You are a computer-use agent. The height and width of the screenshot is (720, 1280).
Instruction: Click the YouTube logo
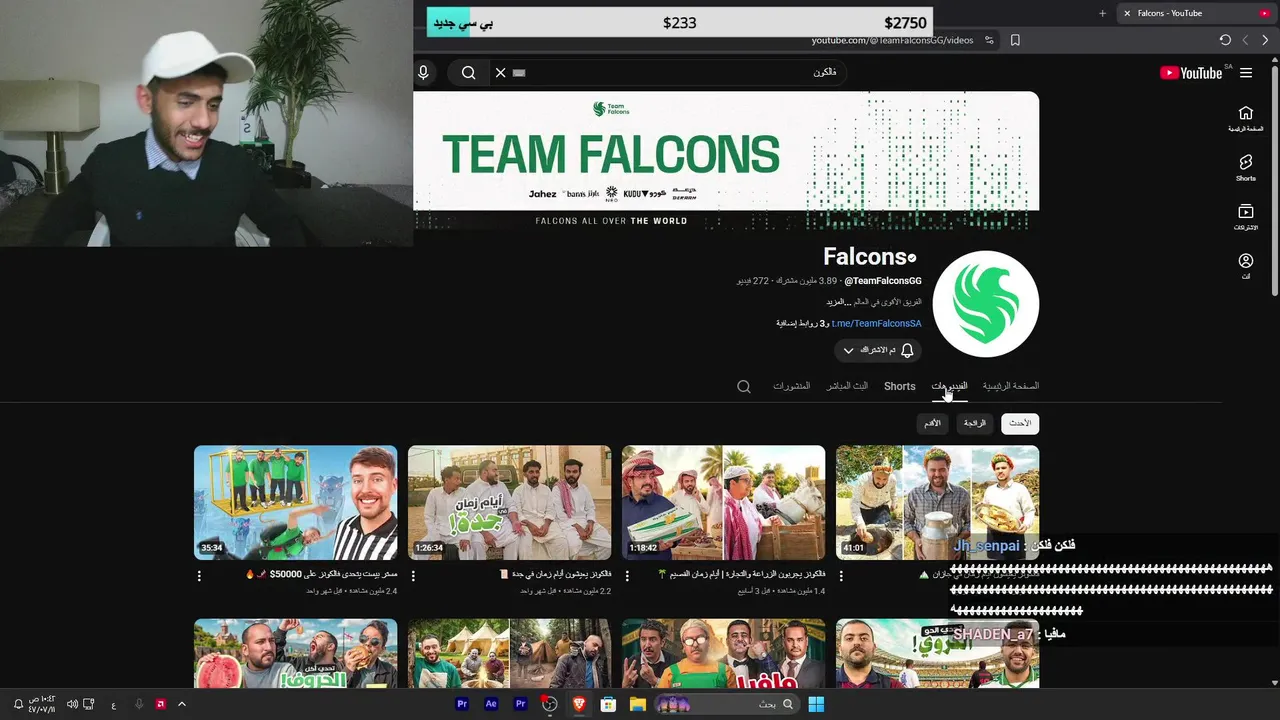click(x=1191, y=73)
